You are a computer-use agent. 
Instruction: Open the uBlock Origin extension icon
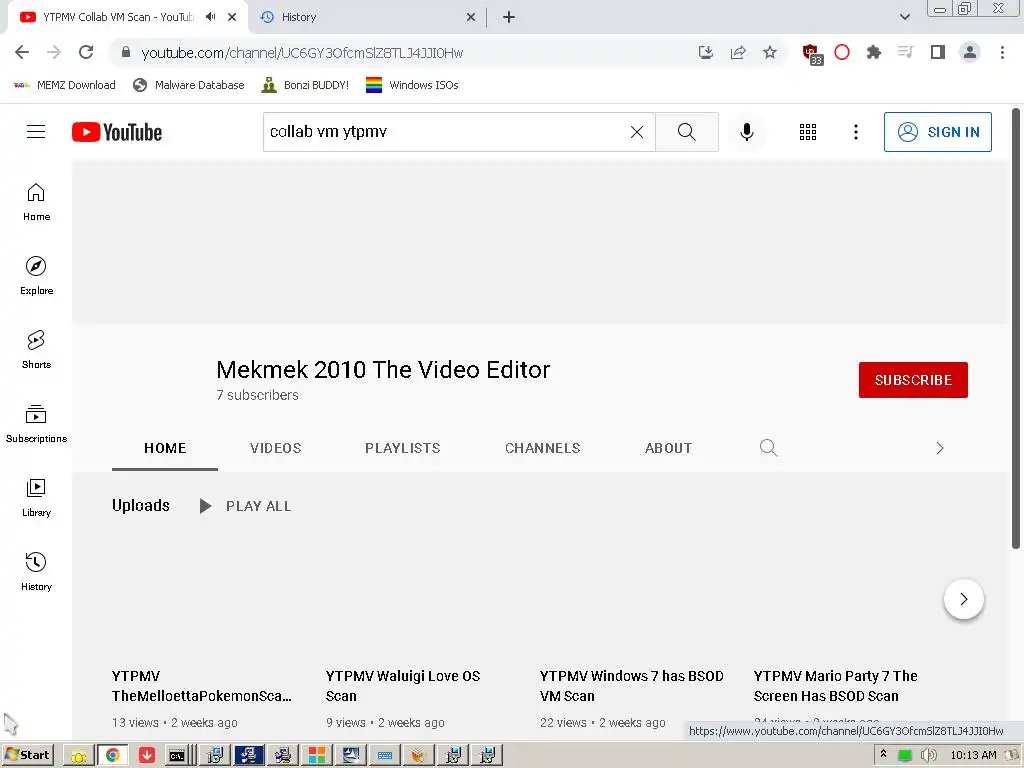(812, 54)
